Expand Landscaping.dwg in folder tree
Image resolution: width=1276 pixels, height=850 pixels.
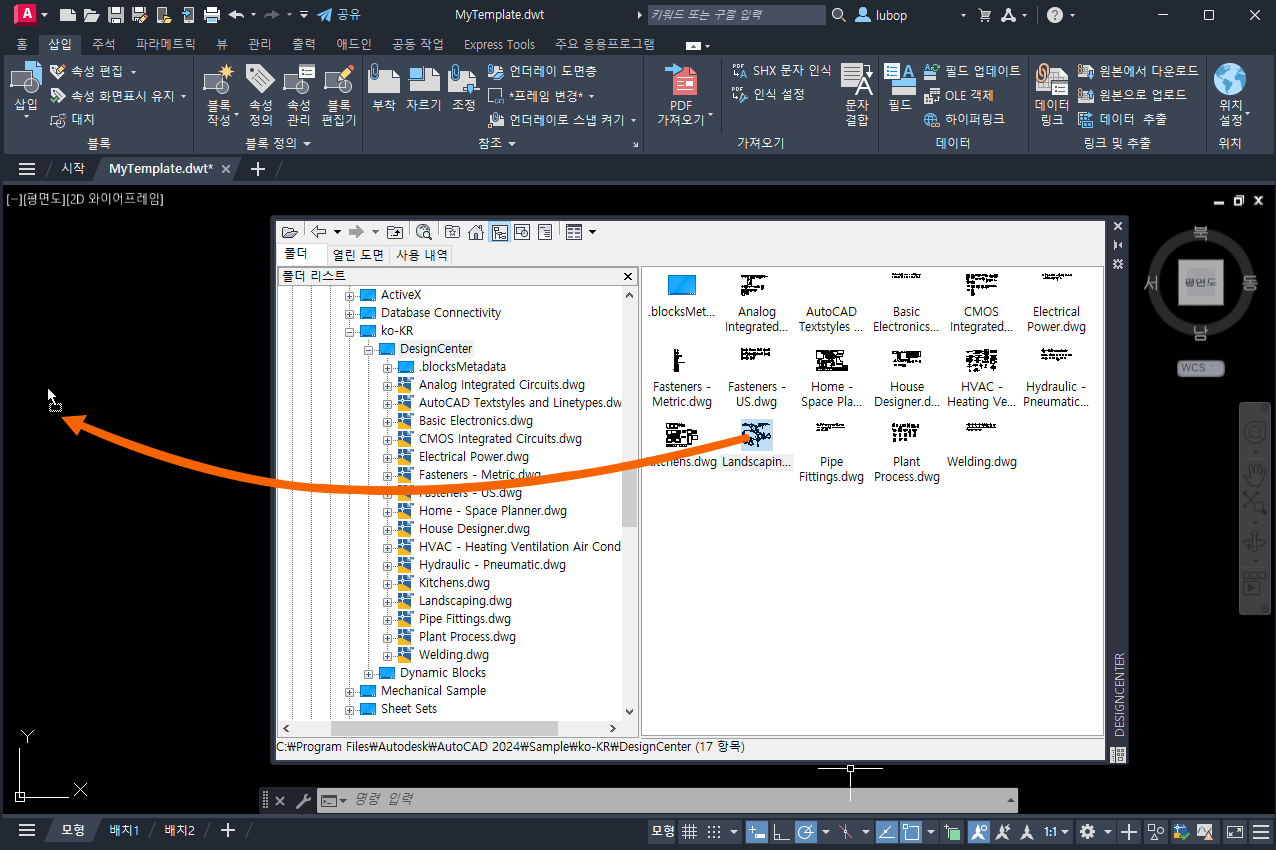388,601
